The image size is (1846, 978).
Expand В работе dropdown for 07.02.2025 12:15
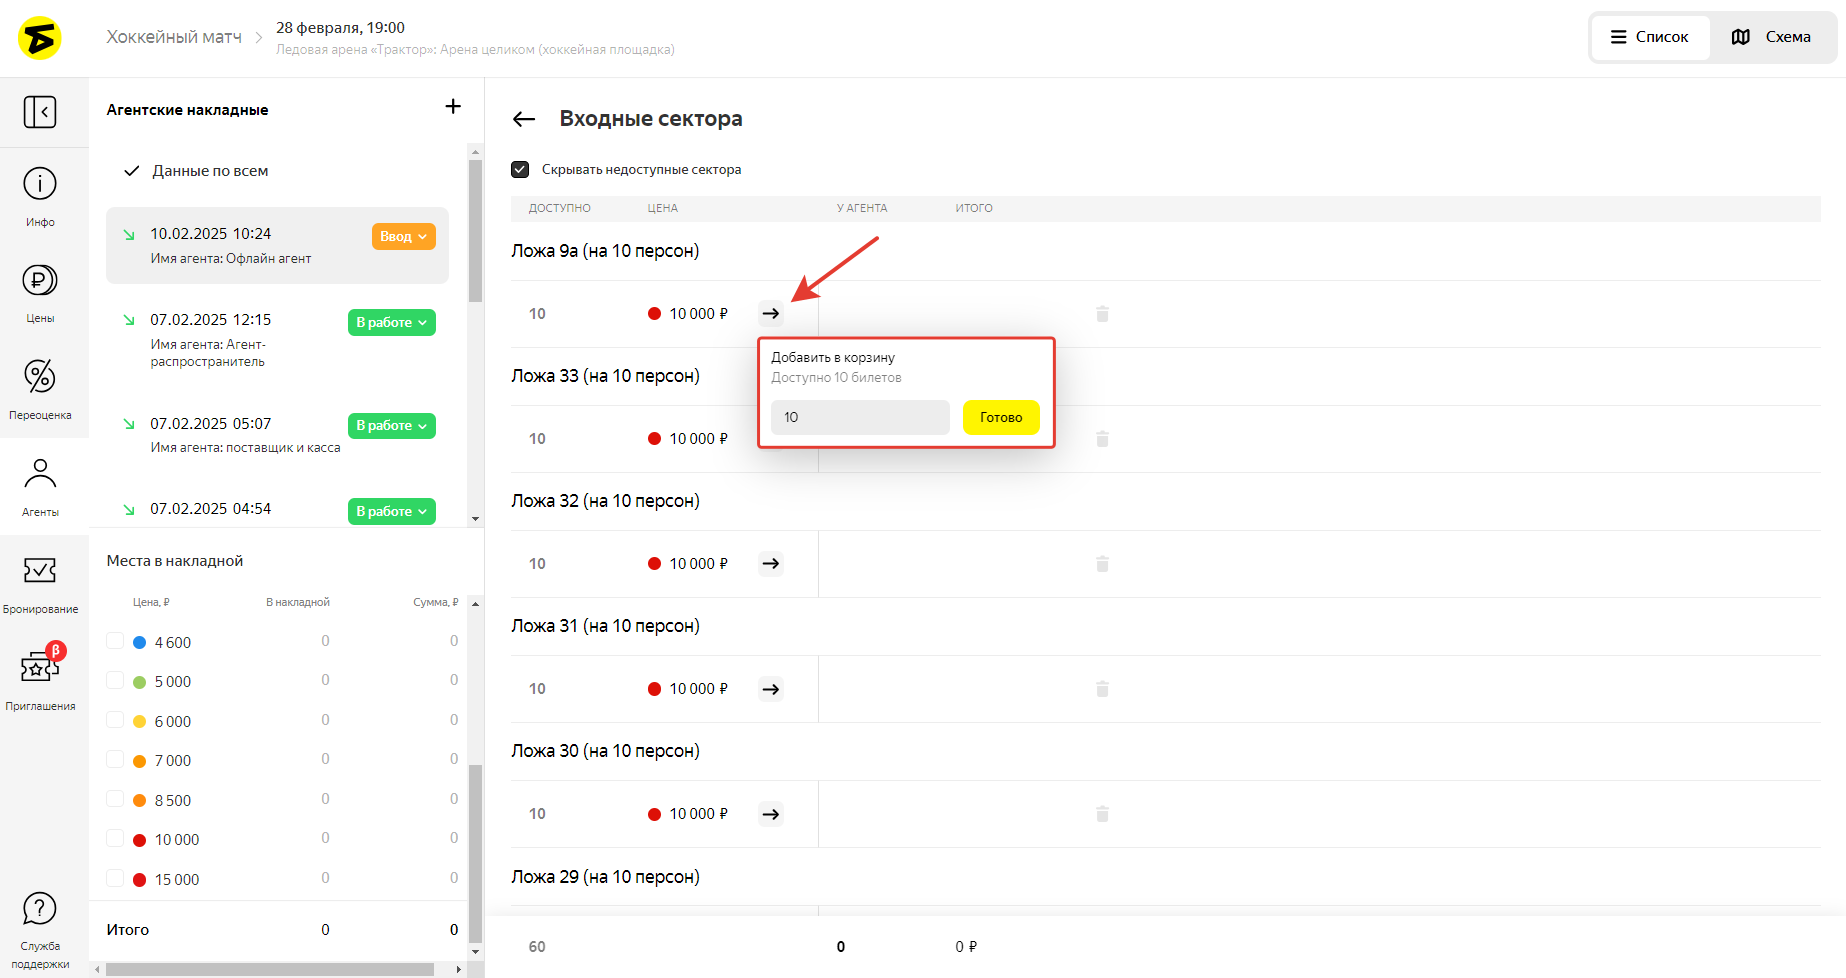coord(391,323)
